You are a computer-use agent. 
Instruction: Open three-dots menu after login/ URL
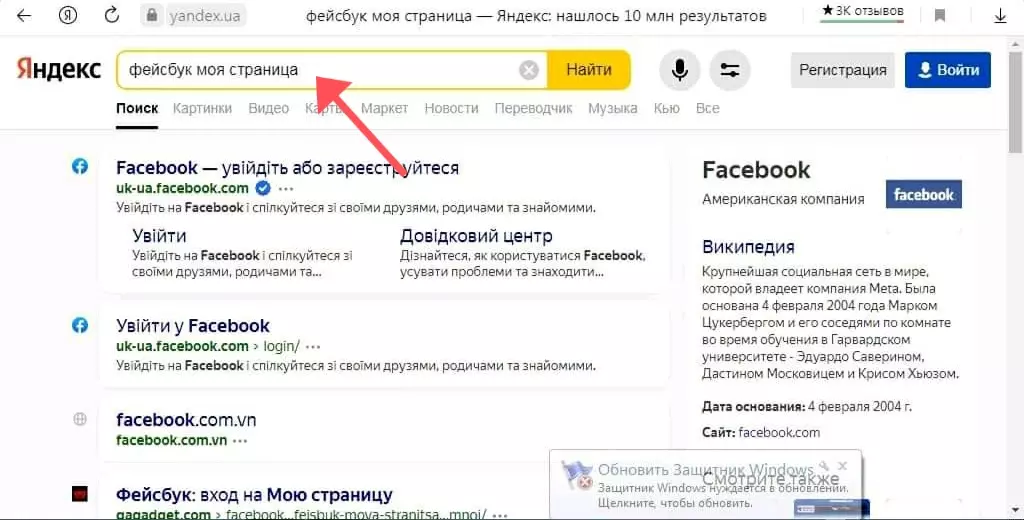[313, 347]
